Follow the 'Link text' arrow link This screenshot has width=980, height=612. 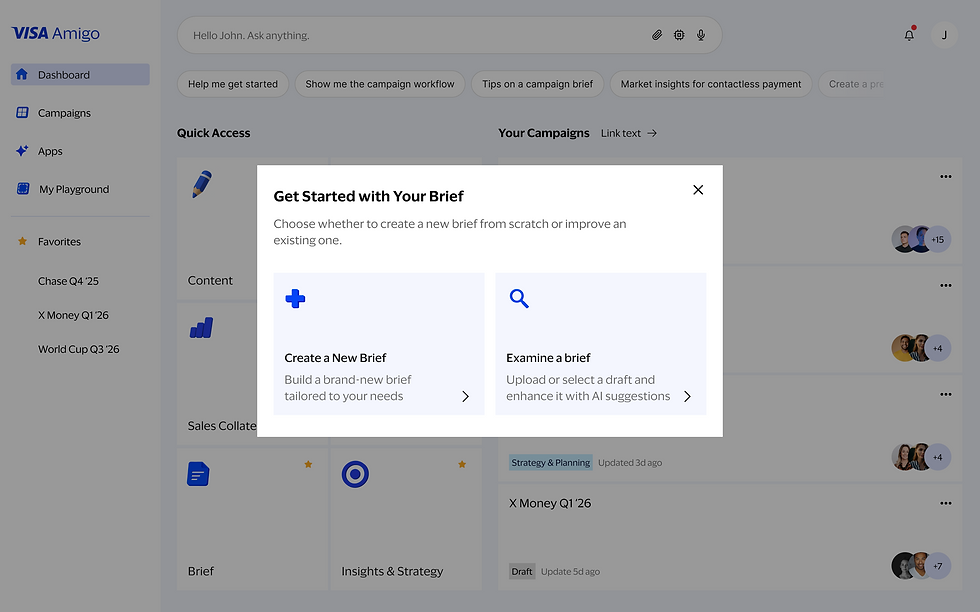click(x=629, y=133)
